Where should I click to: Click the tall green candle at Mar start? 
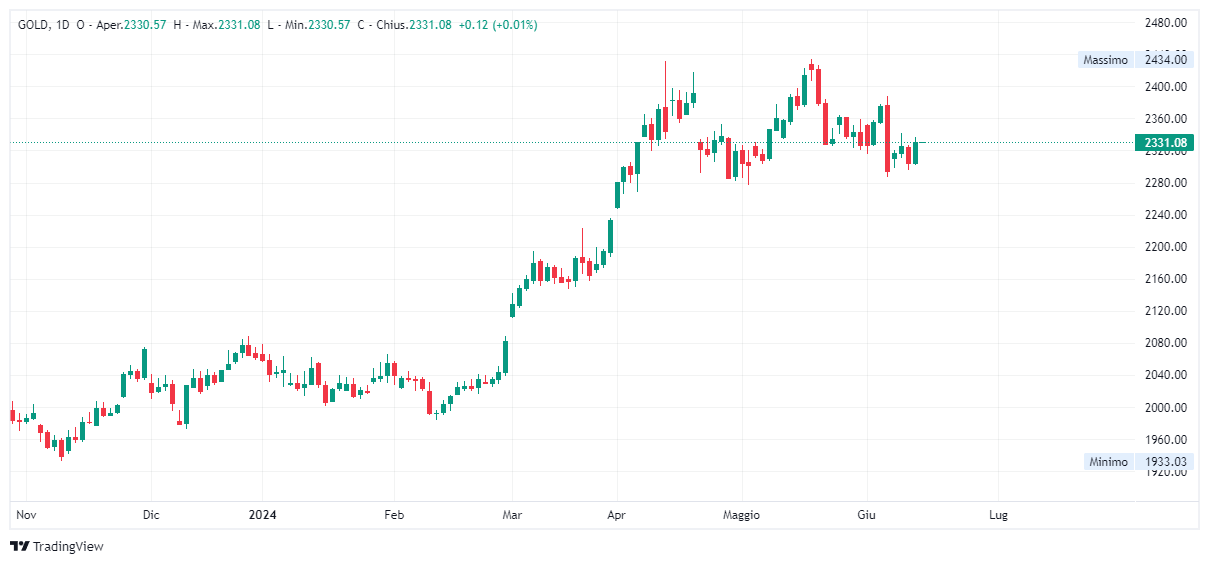(506, 356)
